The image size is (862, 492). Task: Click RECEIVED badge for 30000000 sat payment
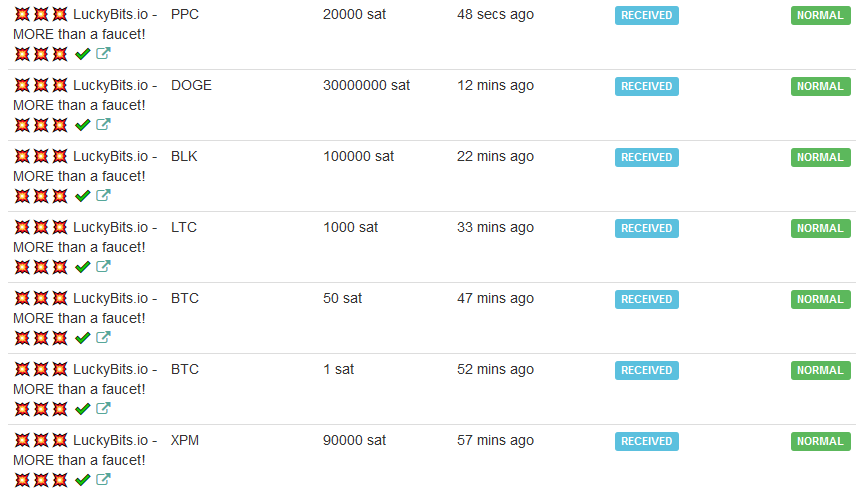click(646, 86)
